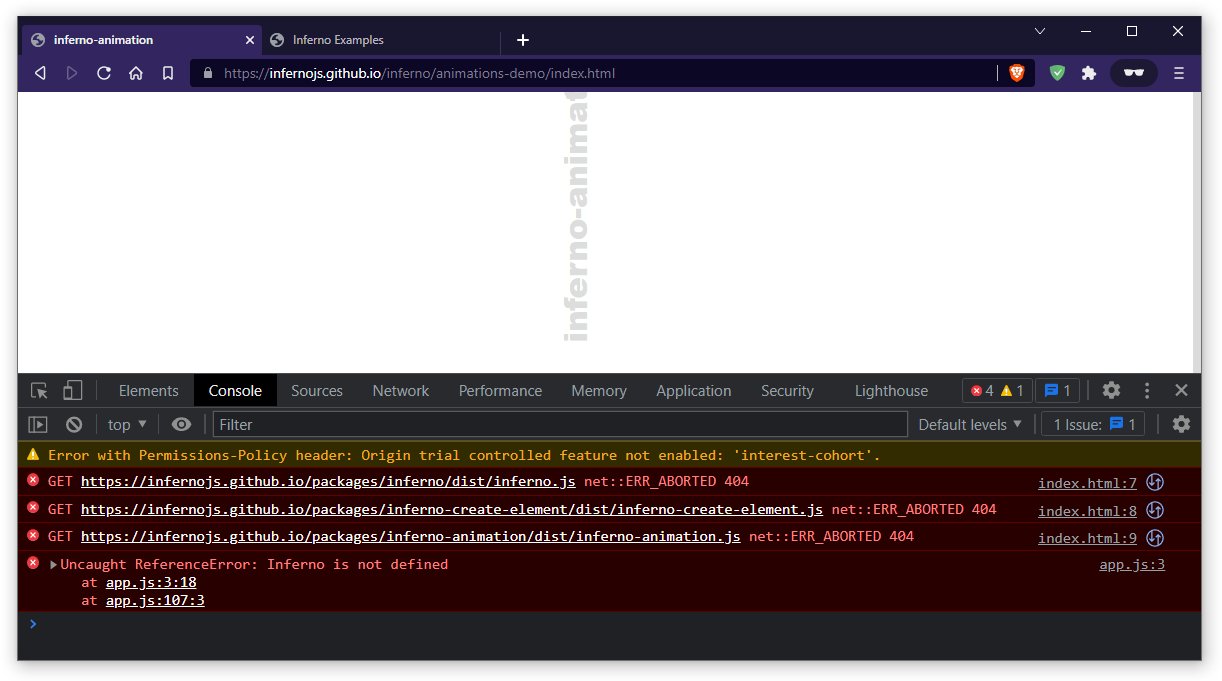Open the top context dropdown
This screenshot has width=1222, height=681.
coord(127,425)
